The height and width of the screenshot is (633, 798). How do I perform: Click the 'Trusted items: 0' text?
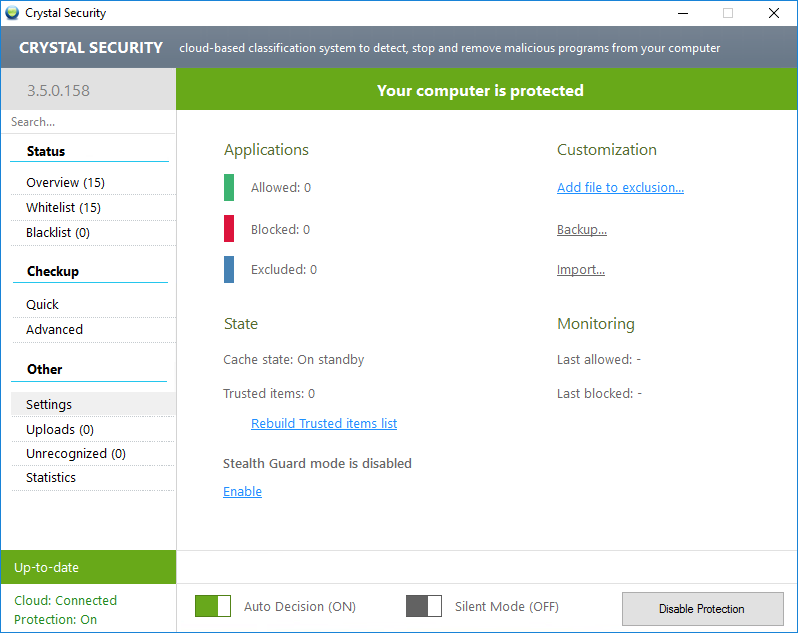tap(269, 393)
